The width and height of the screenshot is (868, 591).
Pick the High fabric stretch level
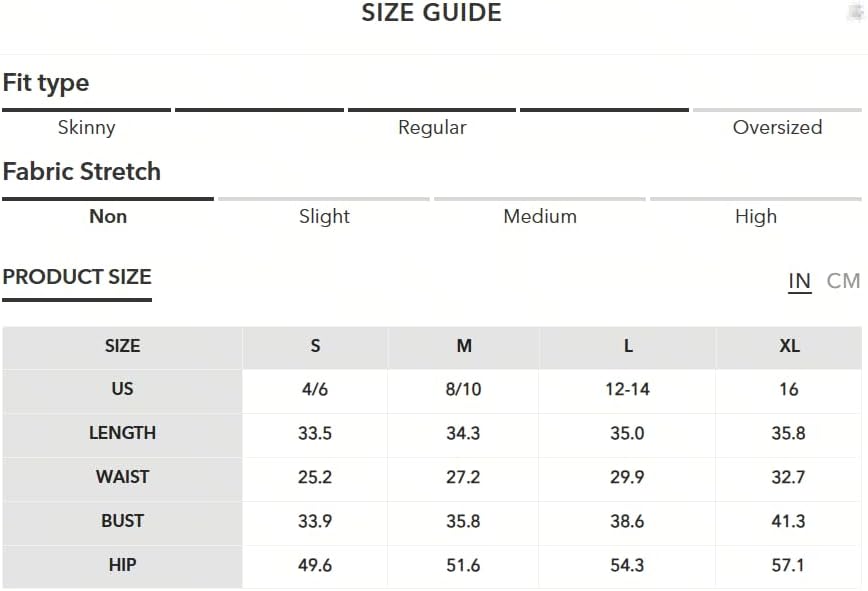click(755, 216)
